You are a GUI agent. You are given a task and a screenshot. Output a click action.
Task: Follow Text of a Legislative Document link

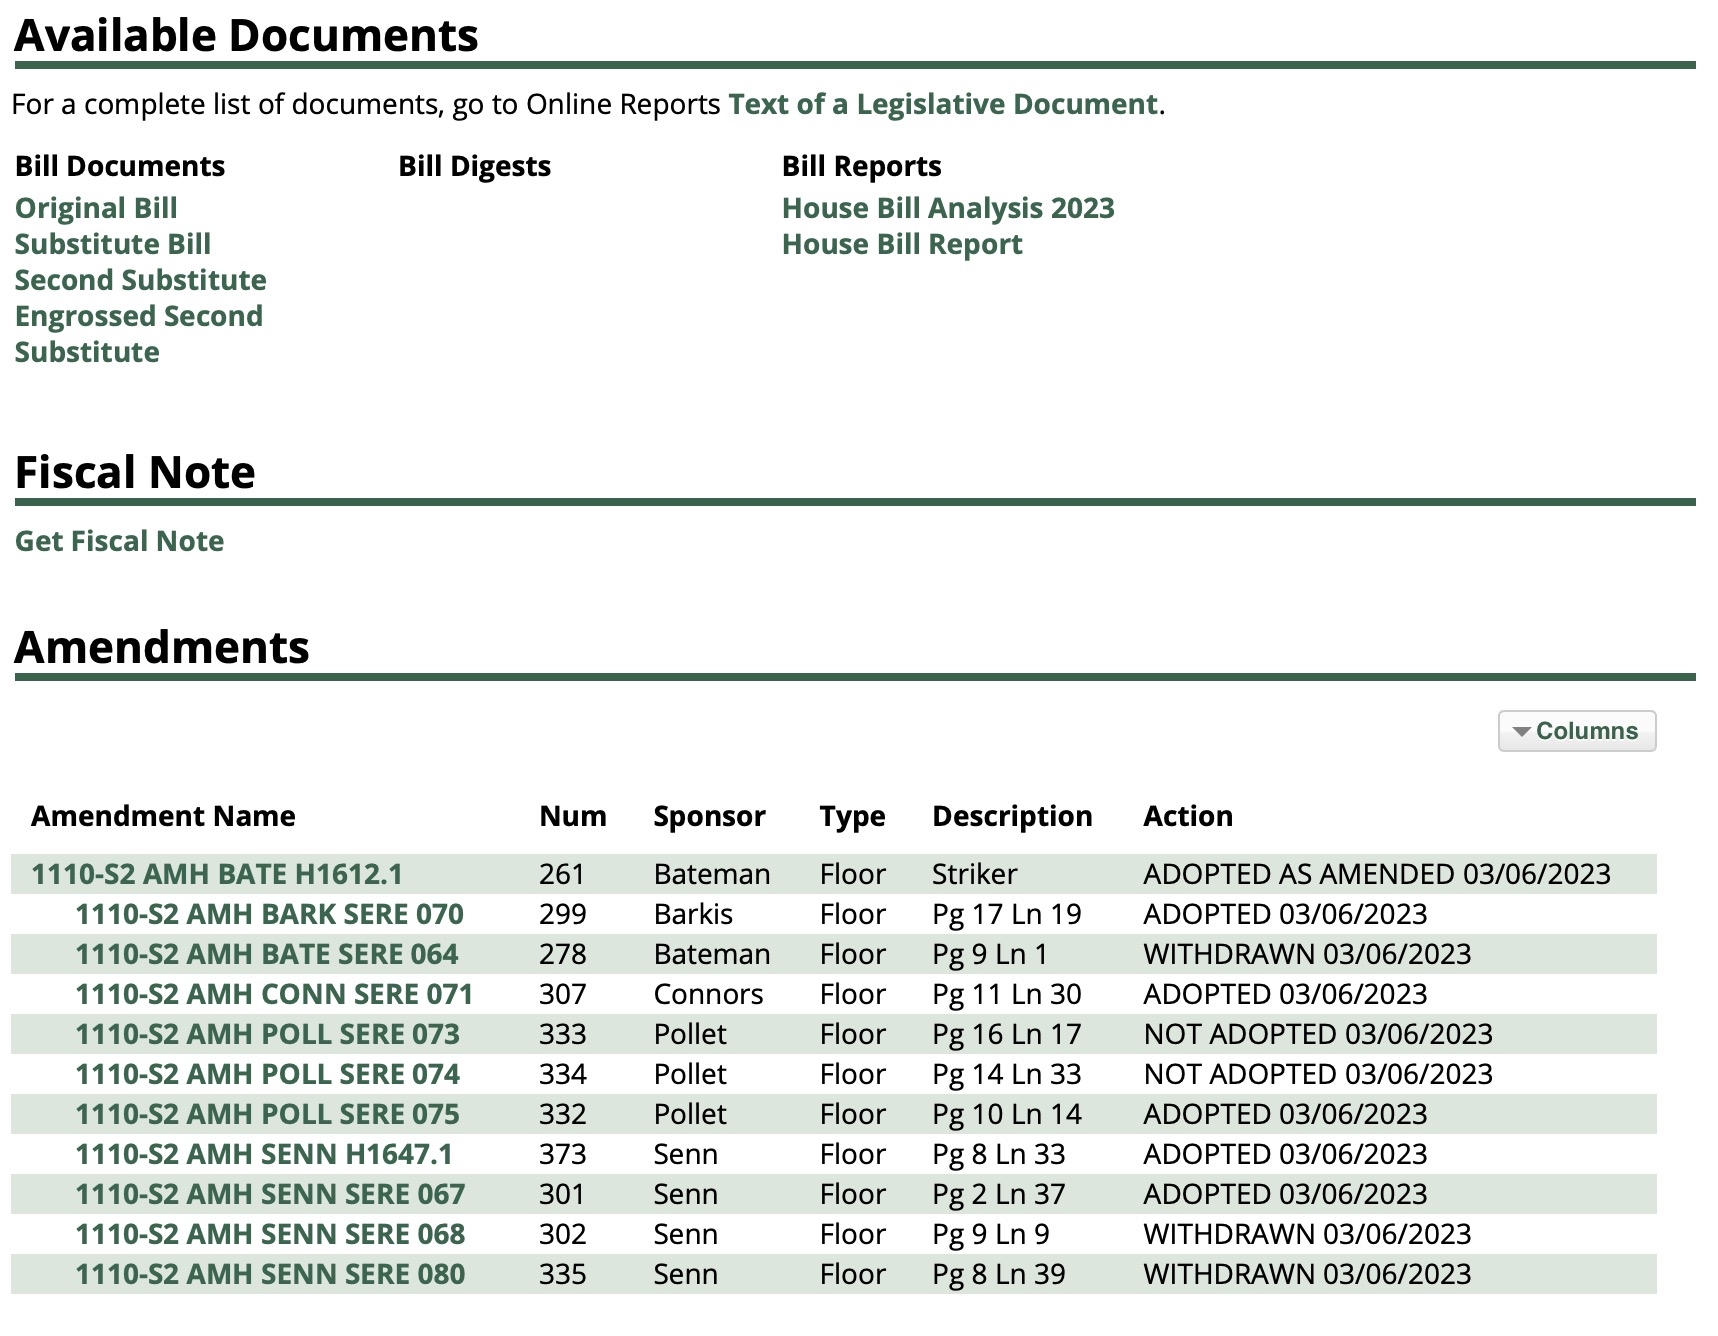942,104
